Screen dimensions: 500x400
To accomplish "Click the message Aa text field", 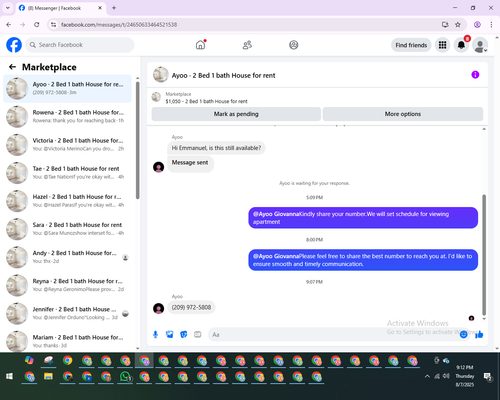I will [x=333, y=334].
